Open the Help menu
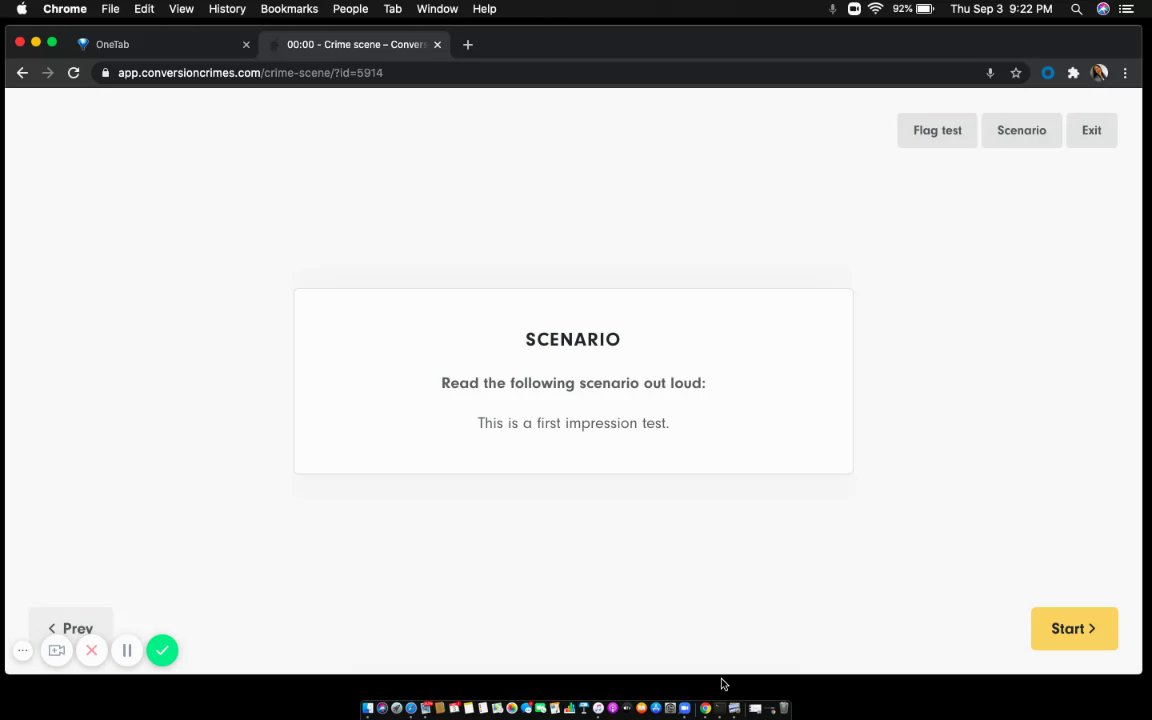Screen dimensions: 1152x720 484,9
